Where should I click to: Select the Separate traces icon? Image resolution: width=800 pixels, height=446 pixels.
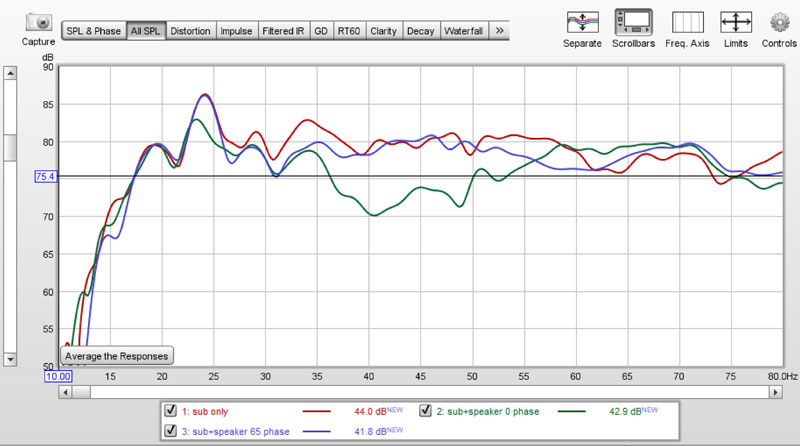click(582, 21)
